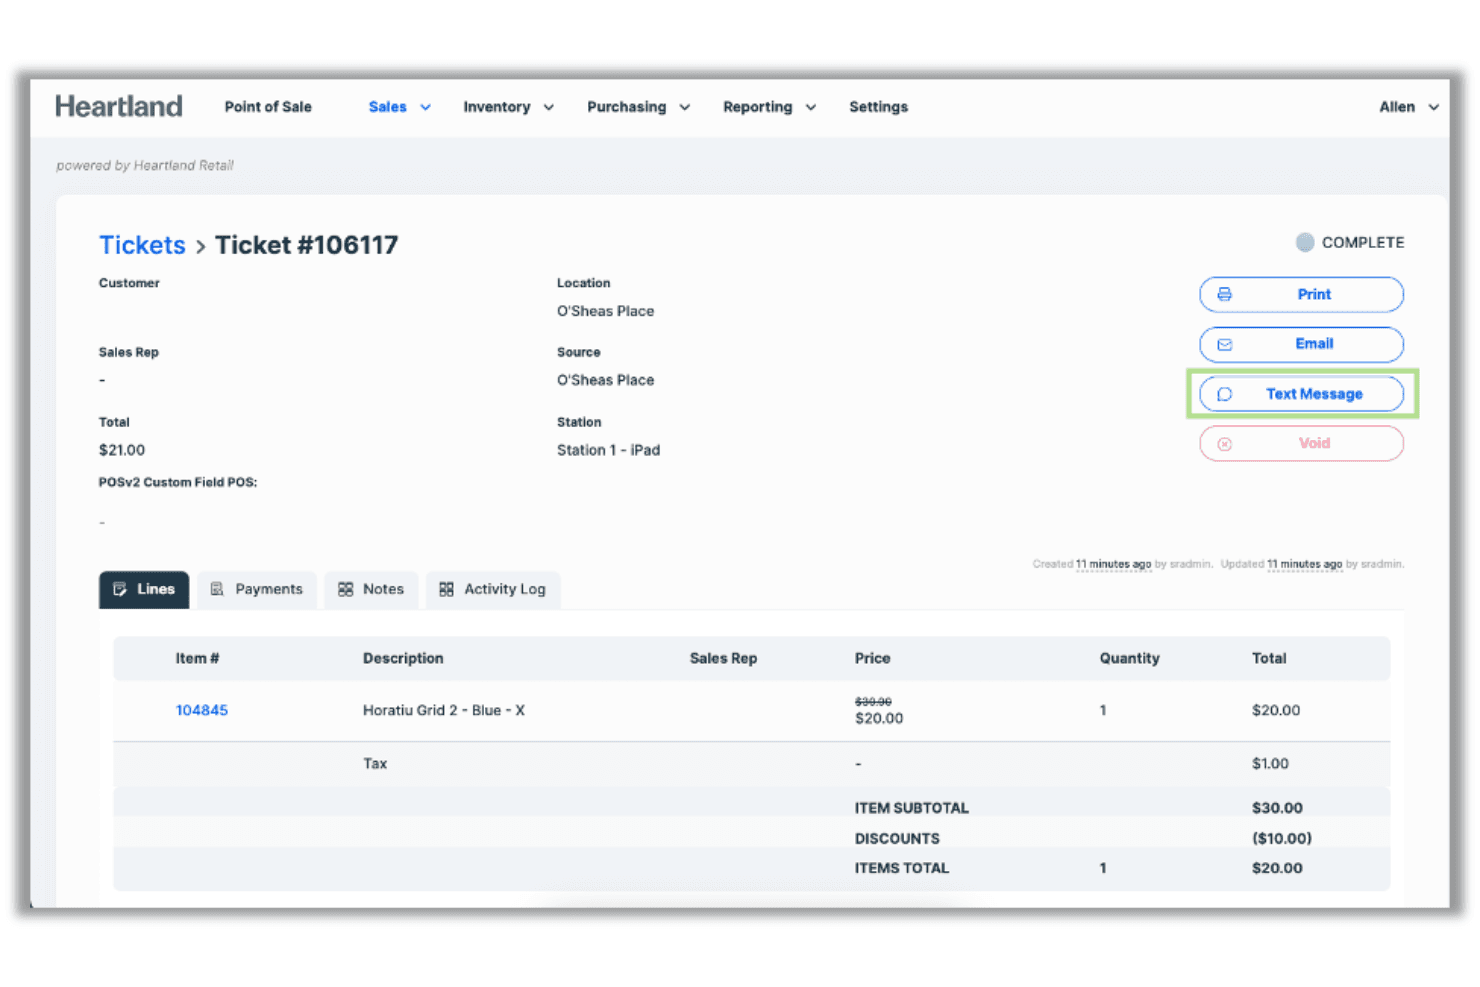Click the 'Station 1 - iPad' value

(x=608, y=450)
